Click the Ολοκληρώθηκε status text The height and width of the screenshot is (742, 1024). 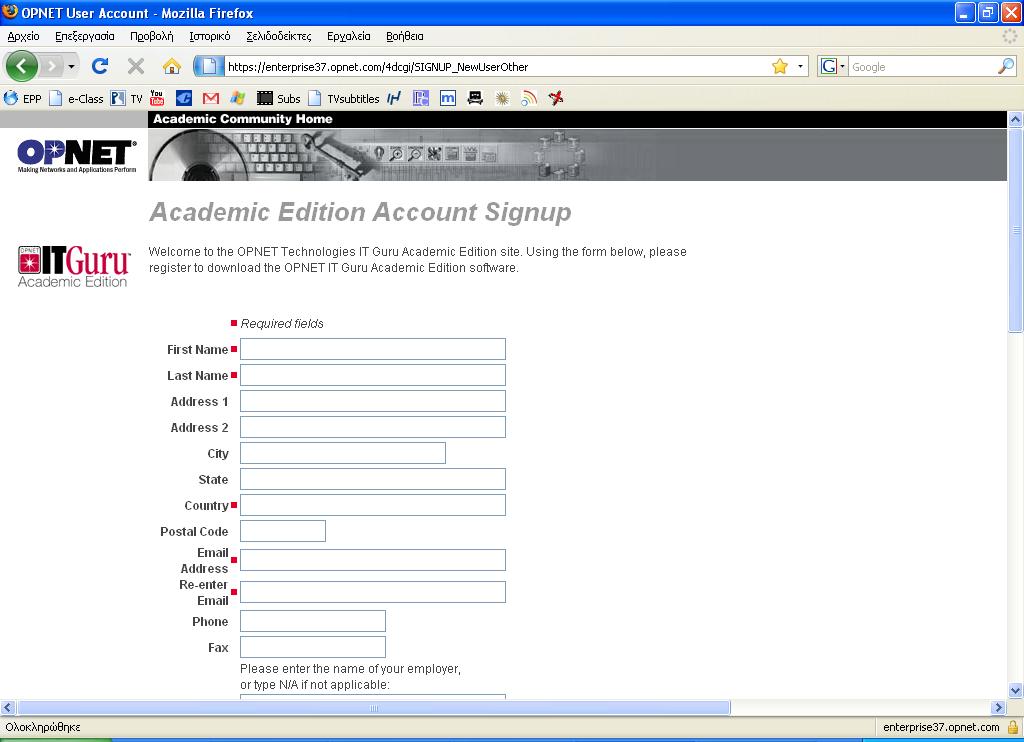pyautogui.click(x=43, y=727)
